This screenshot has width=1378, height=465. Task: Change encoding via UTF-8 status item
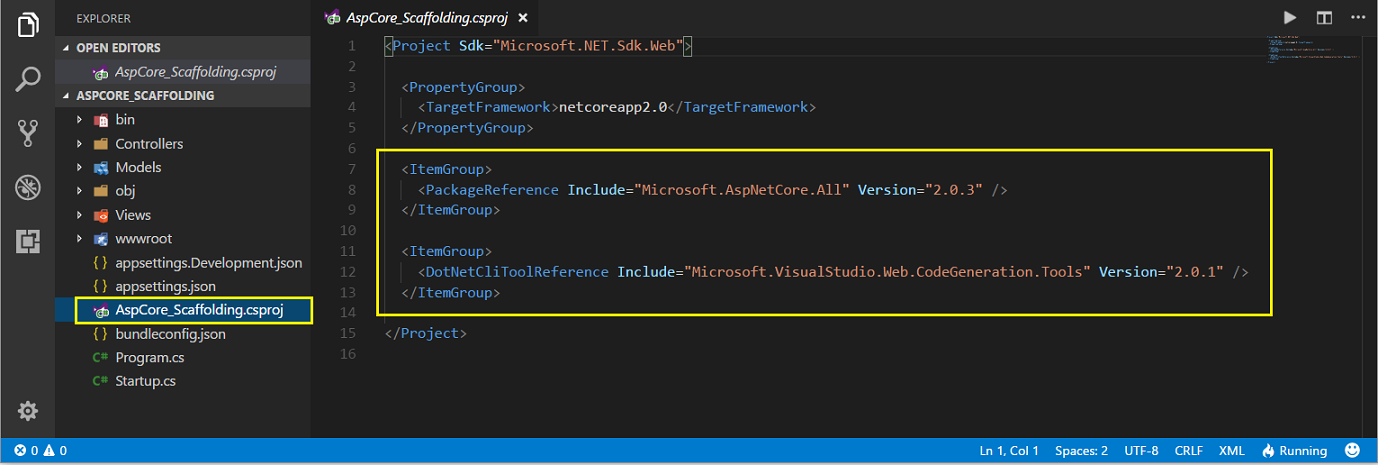1141,451
